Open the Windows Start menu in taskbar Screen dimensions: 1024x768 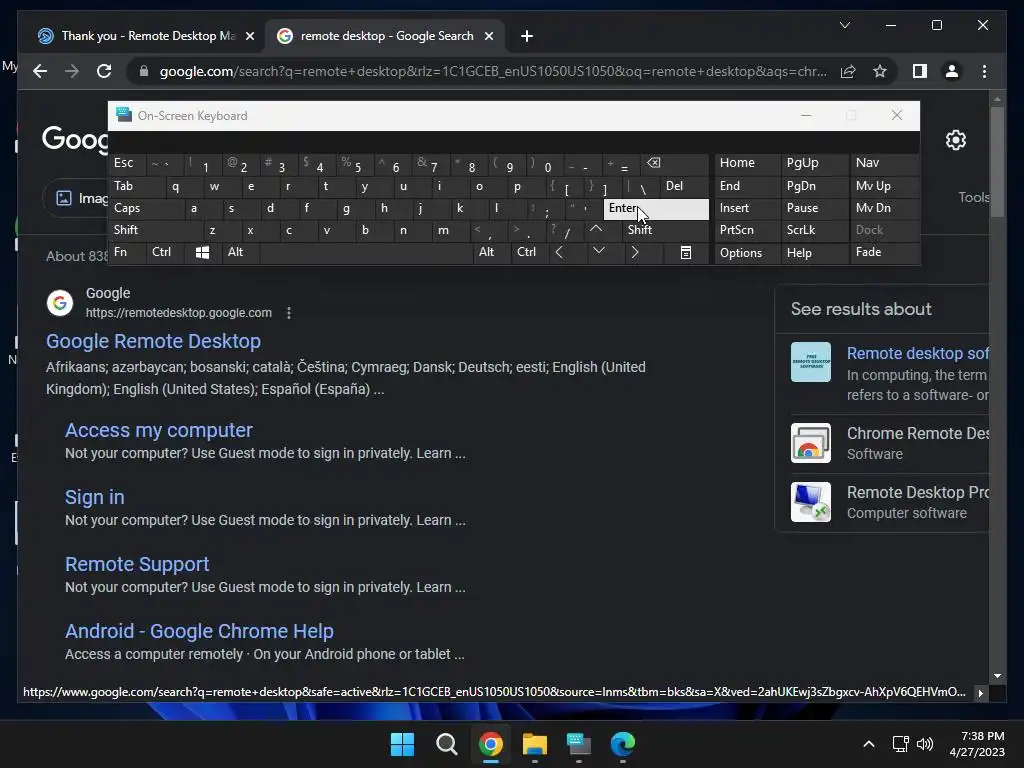pyautogui.click(x=402, y=744)
